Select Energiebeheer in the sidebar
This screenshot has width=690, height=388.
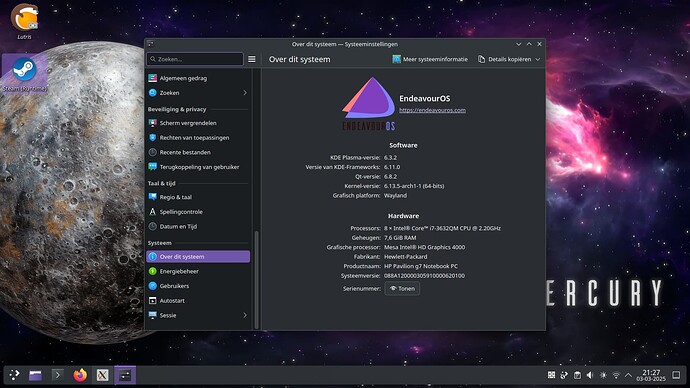click(x=198, y=271)
